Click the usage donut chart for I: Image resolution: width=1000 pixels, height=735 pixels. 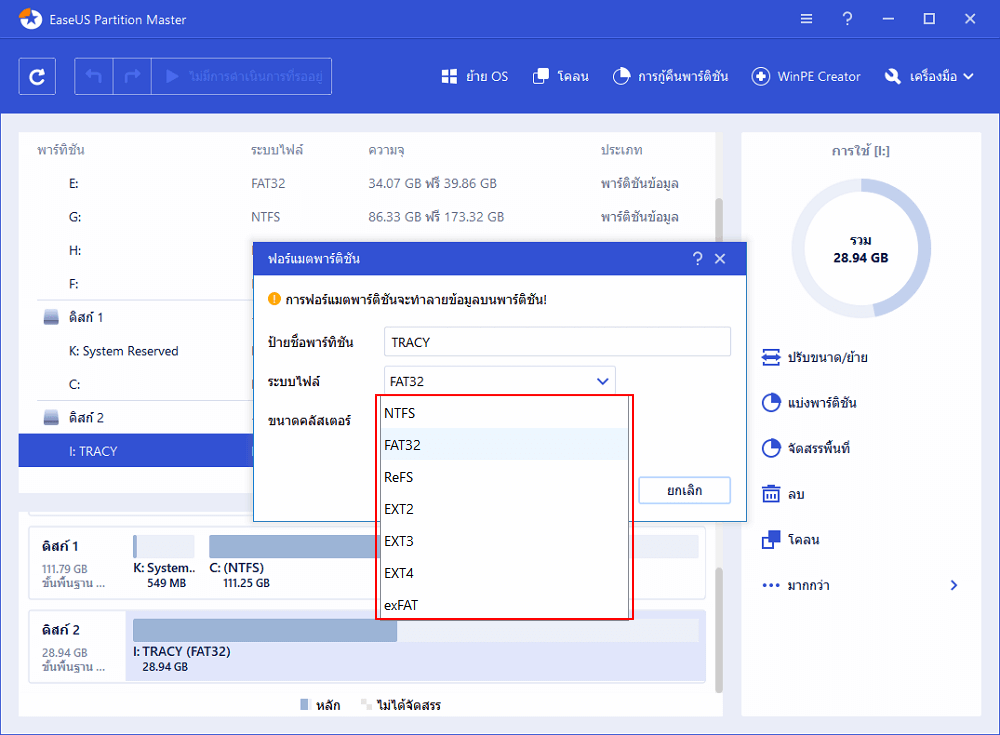[x=861, y=249]
